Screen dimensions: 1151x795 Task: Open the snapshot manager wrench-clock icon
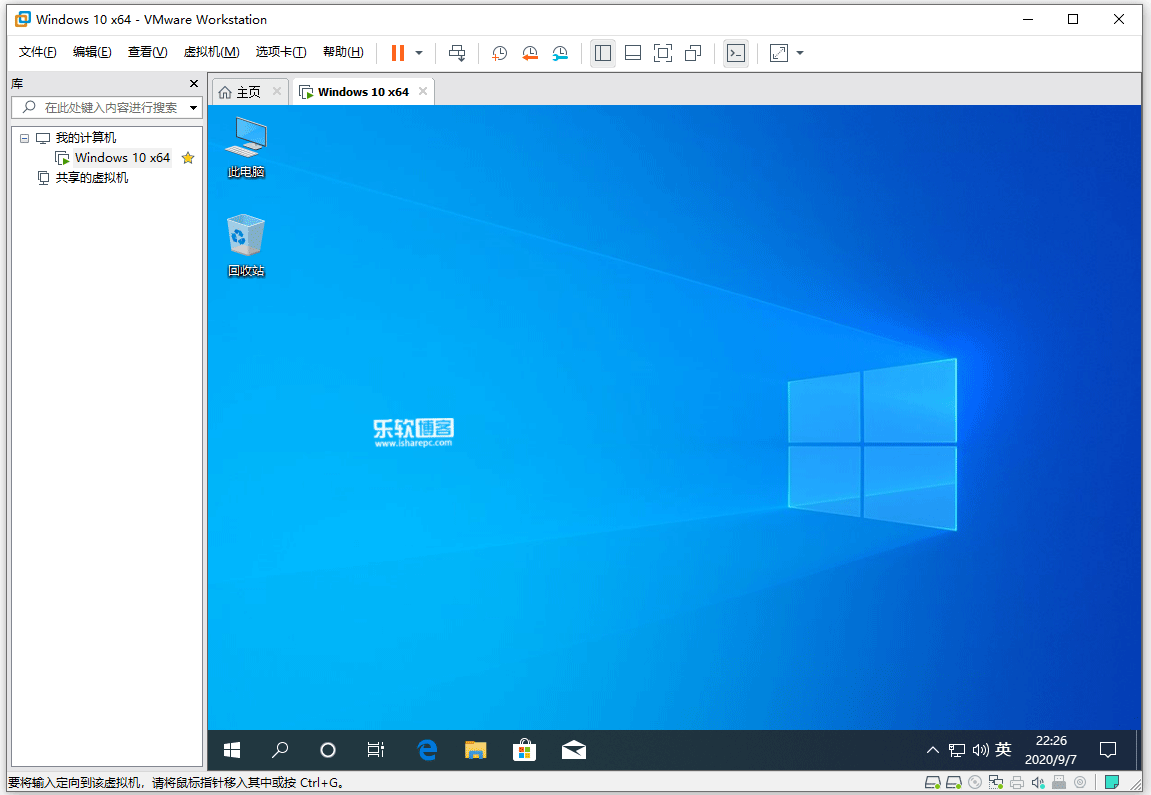point(560,53)
